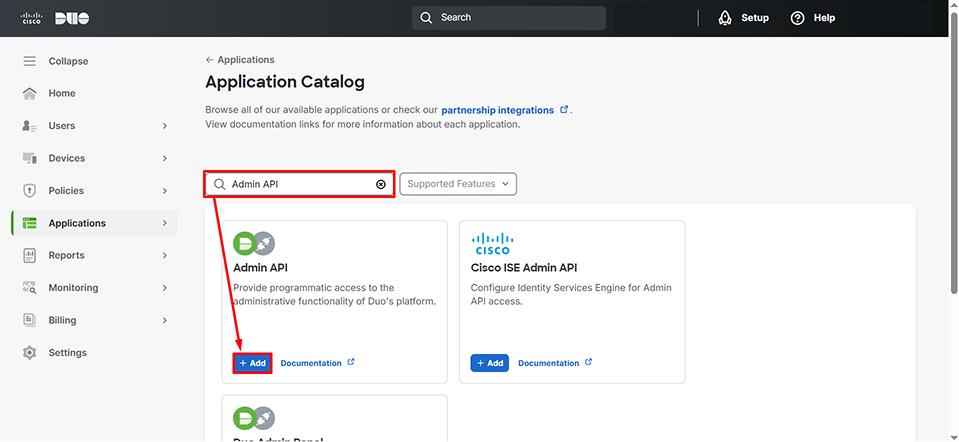
Task: Click the Cisco ISE Admin API logo
Action: click(x=492, y=243)
